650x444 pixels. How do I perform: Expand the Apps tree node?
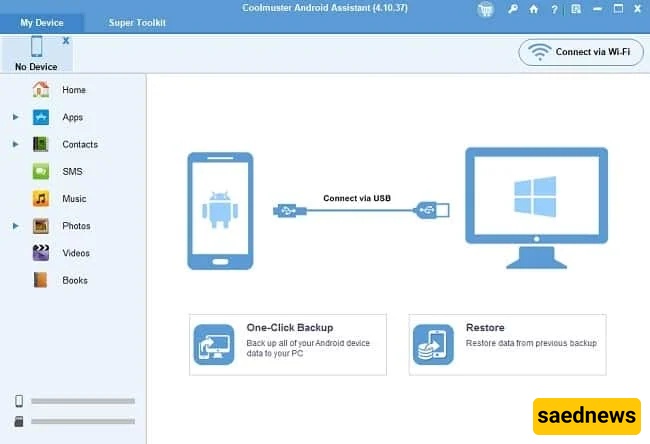tap(15, 117)
